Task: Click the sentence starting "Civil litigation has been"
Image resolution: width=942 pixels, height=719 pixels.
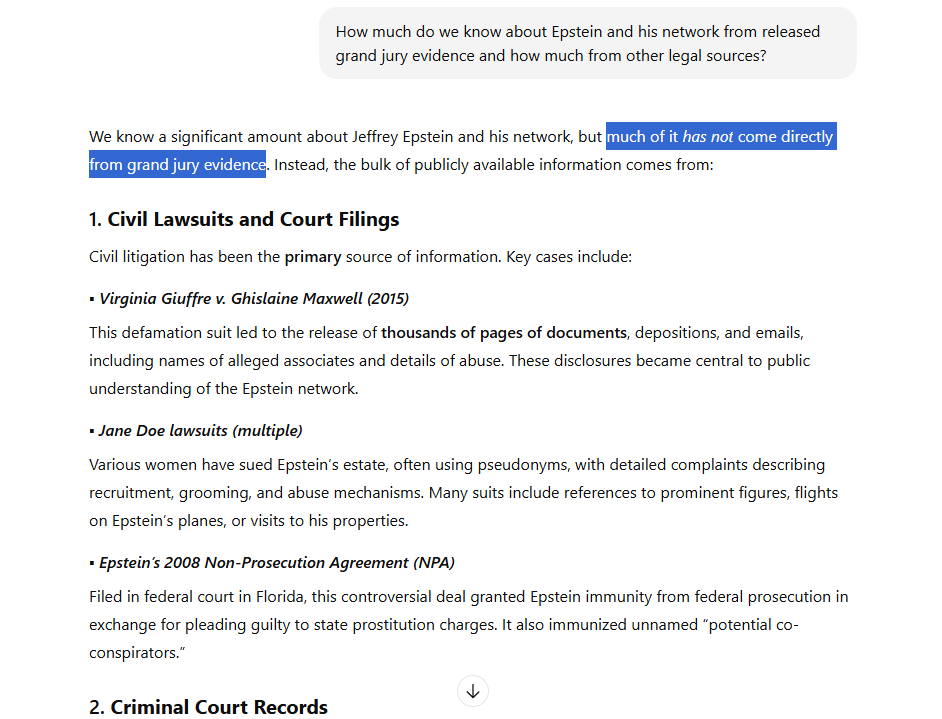Action: click(360, 257)
